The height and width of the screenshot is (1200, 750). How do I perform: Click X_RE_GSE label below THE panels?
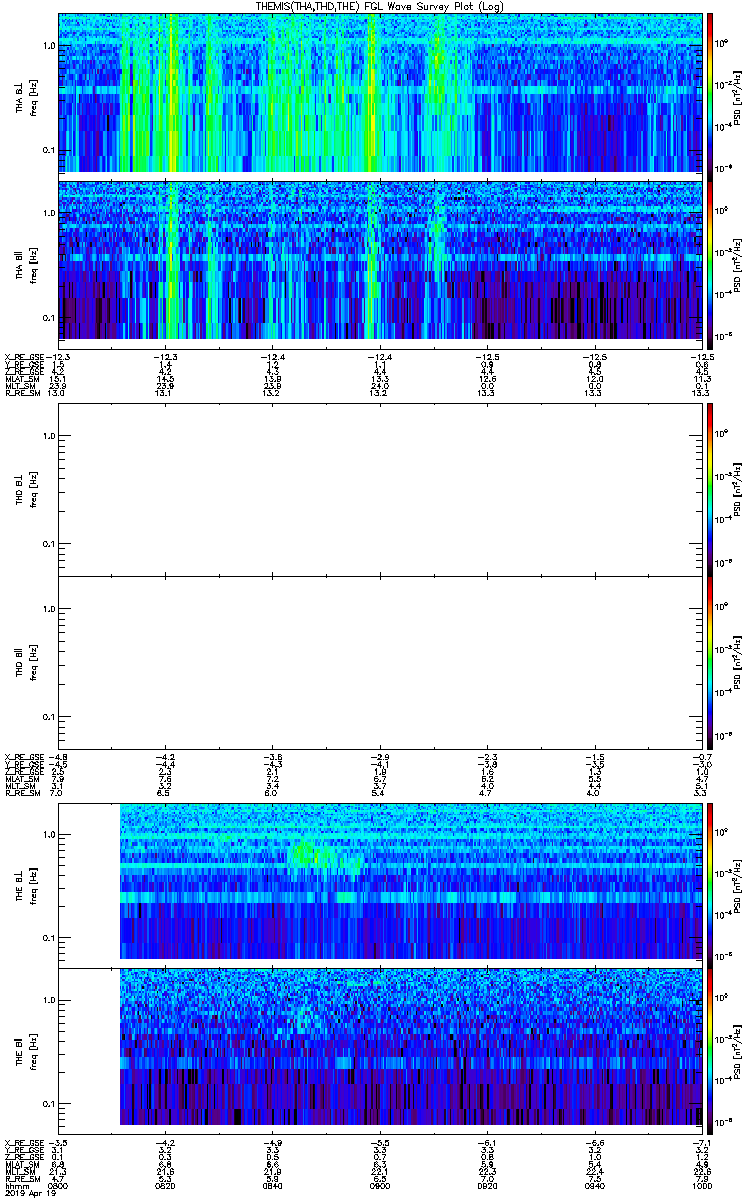(24, 1142)
